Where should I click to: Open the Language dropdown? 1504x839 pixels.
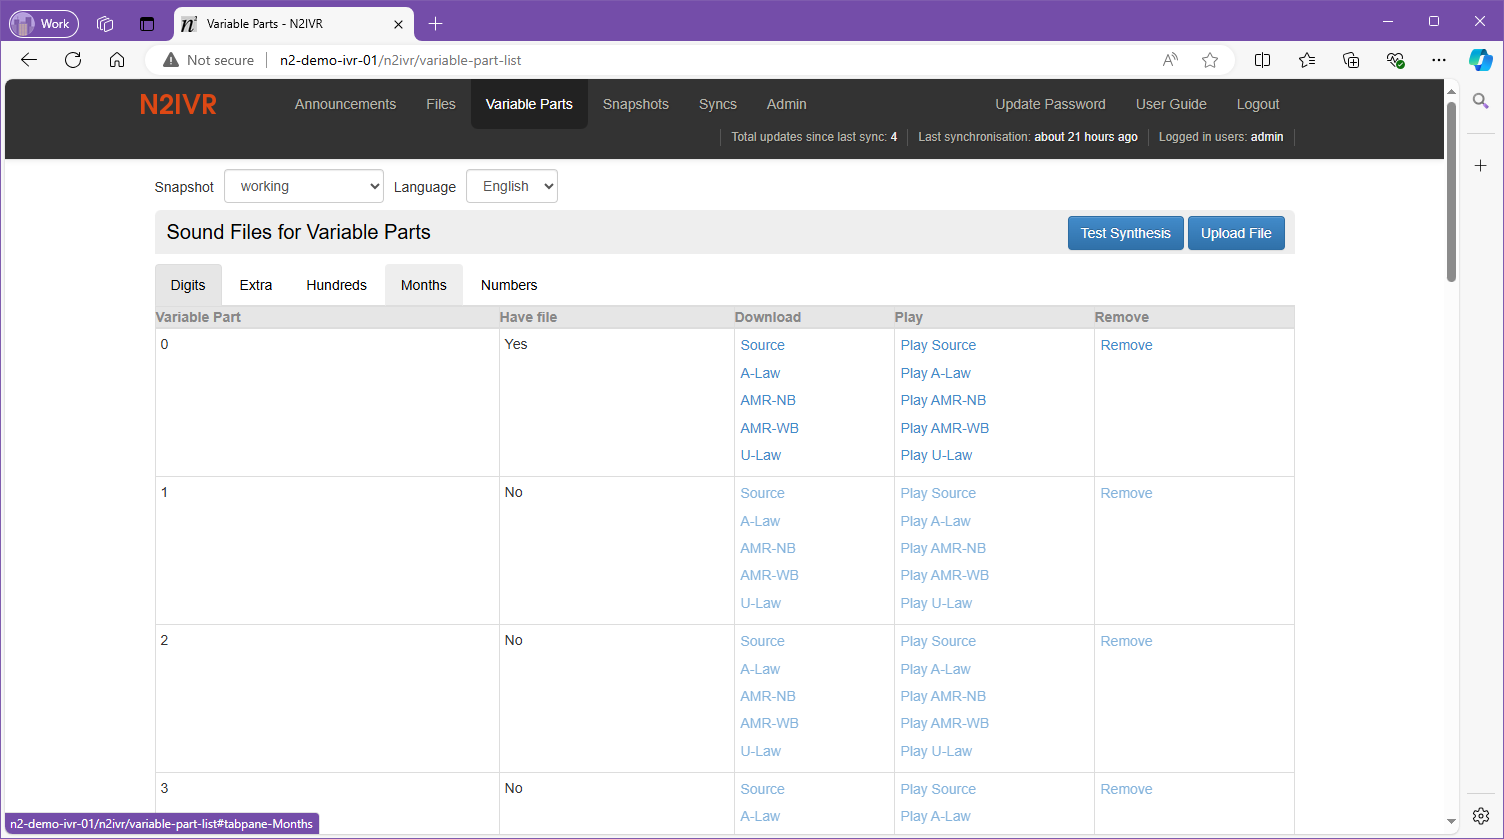tap(512, 186)
